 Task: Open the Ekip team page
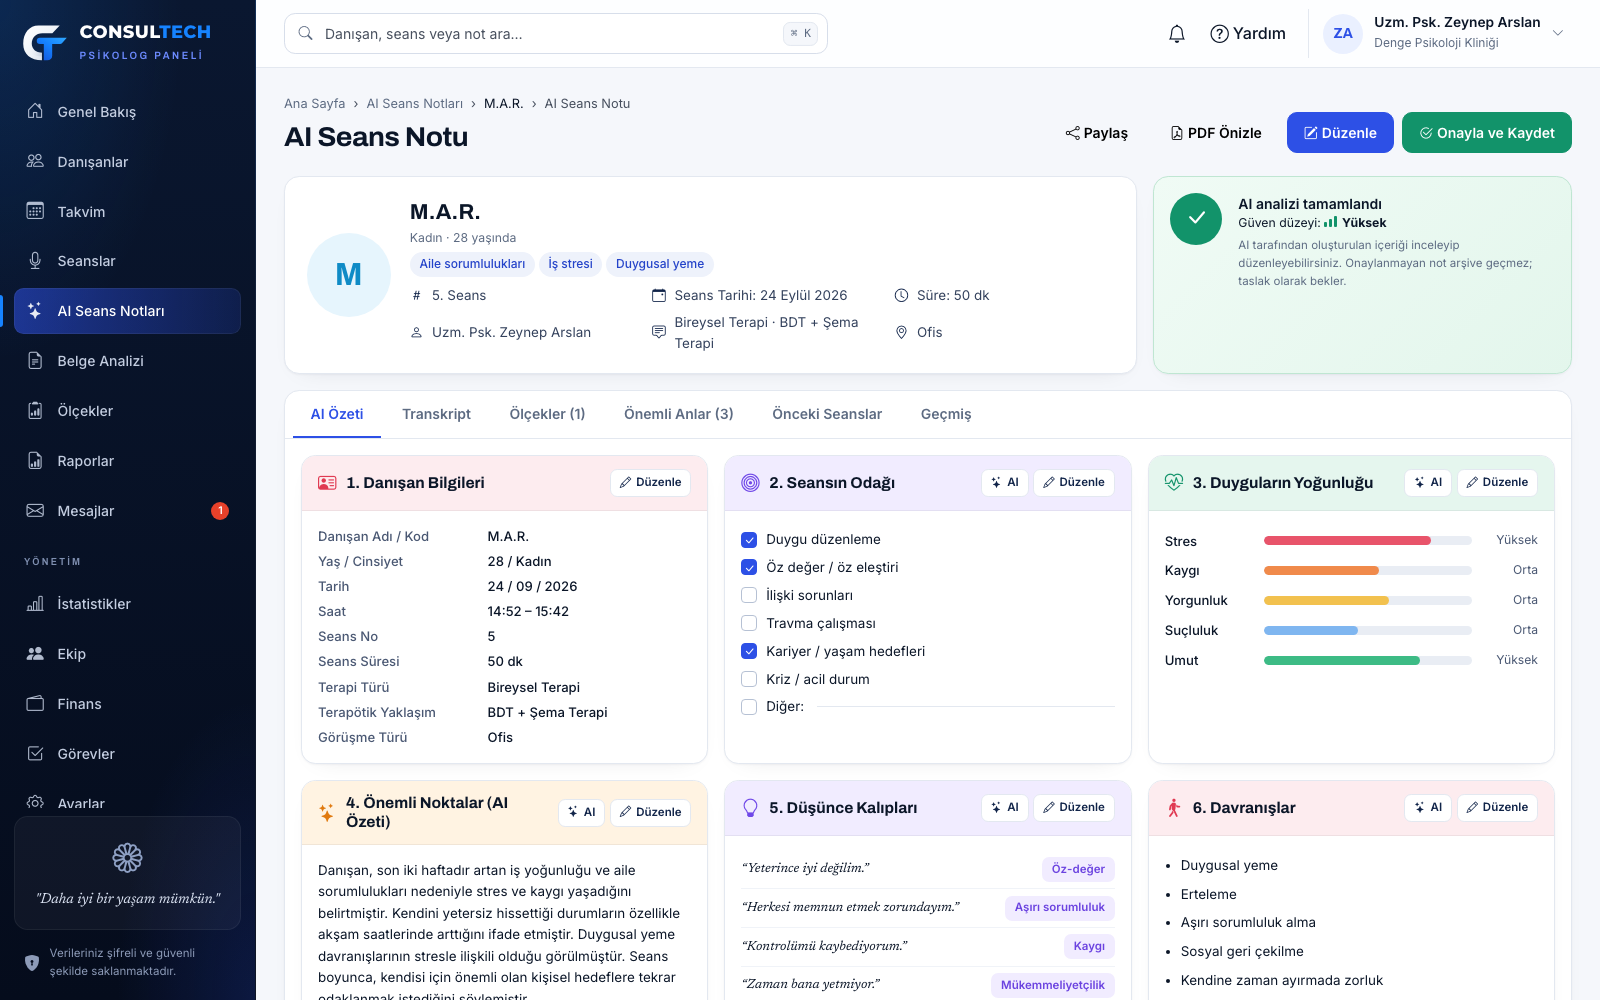(128, 654)
